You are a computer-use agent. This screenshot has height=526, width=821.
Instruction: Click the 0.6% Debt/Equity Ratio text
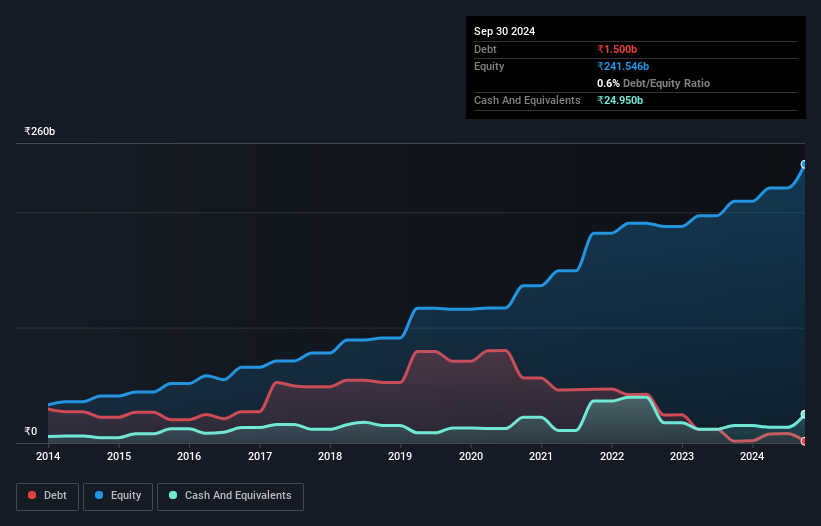653,83
